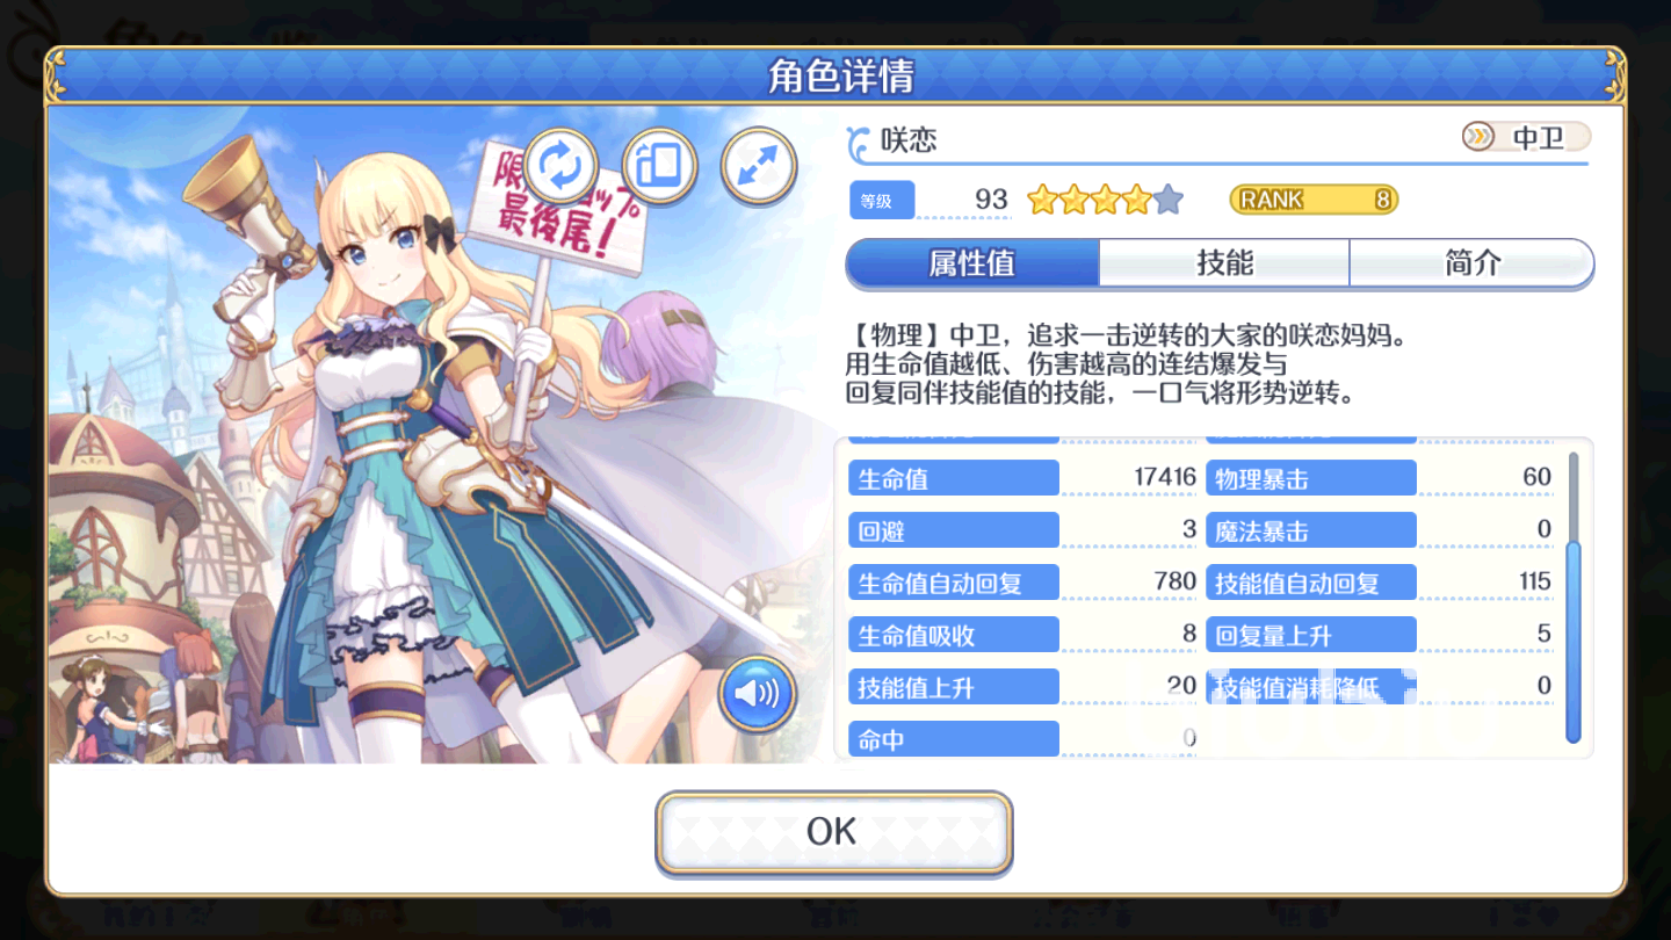
Task: Click the 回复量上升 stat label
Action: coord(1311,634)
